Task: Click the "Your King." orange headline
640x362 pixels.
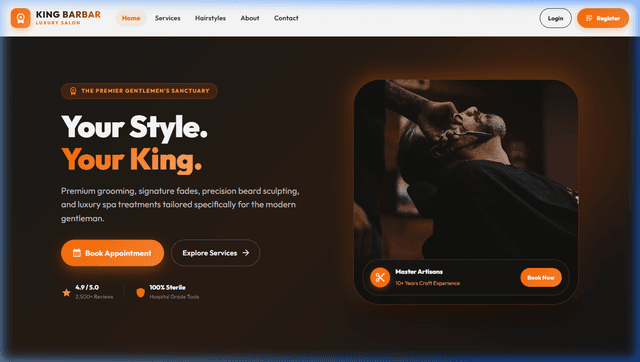Action: coord(131,160)
